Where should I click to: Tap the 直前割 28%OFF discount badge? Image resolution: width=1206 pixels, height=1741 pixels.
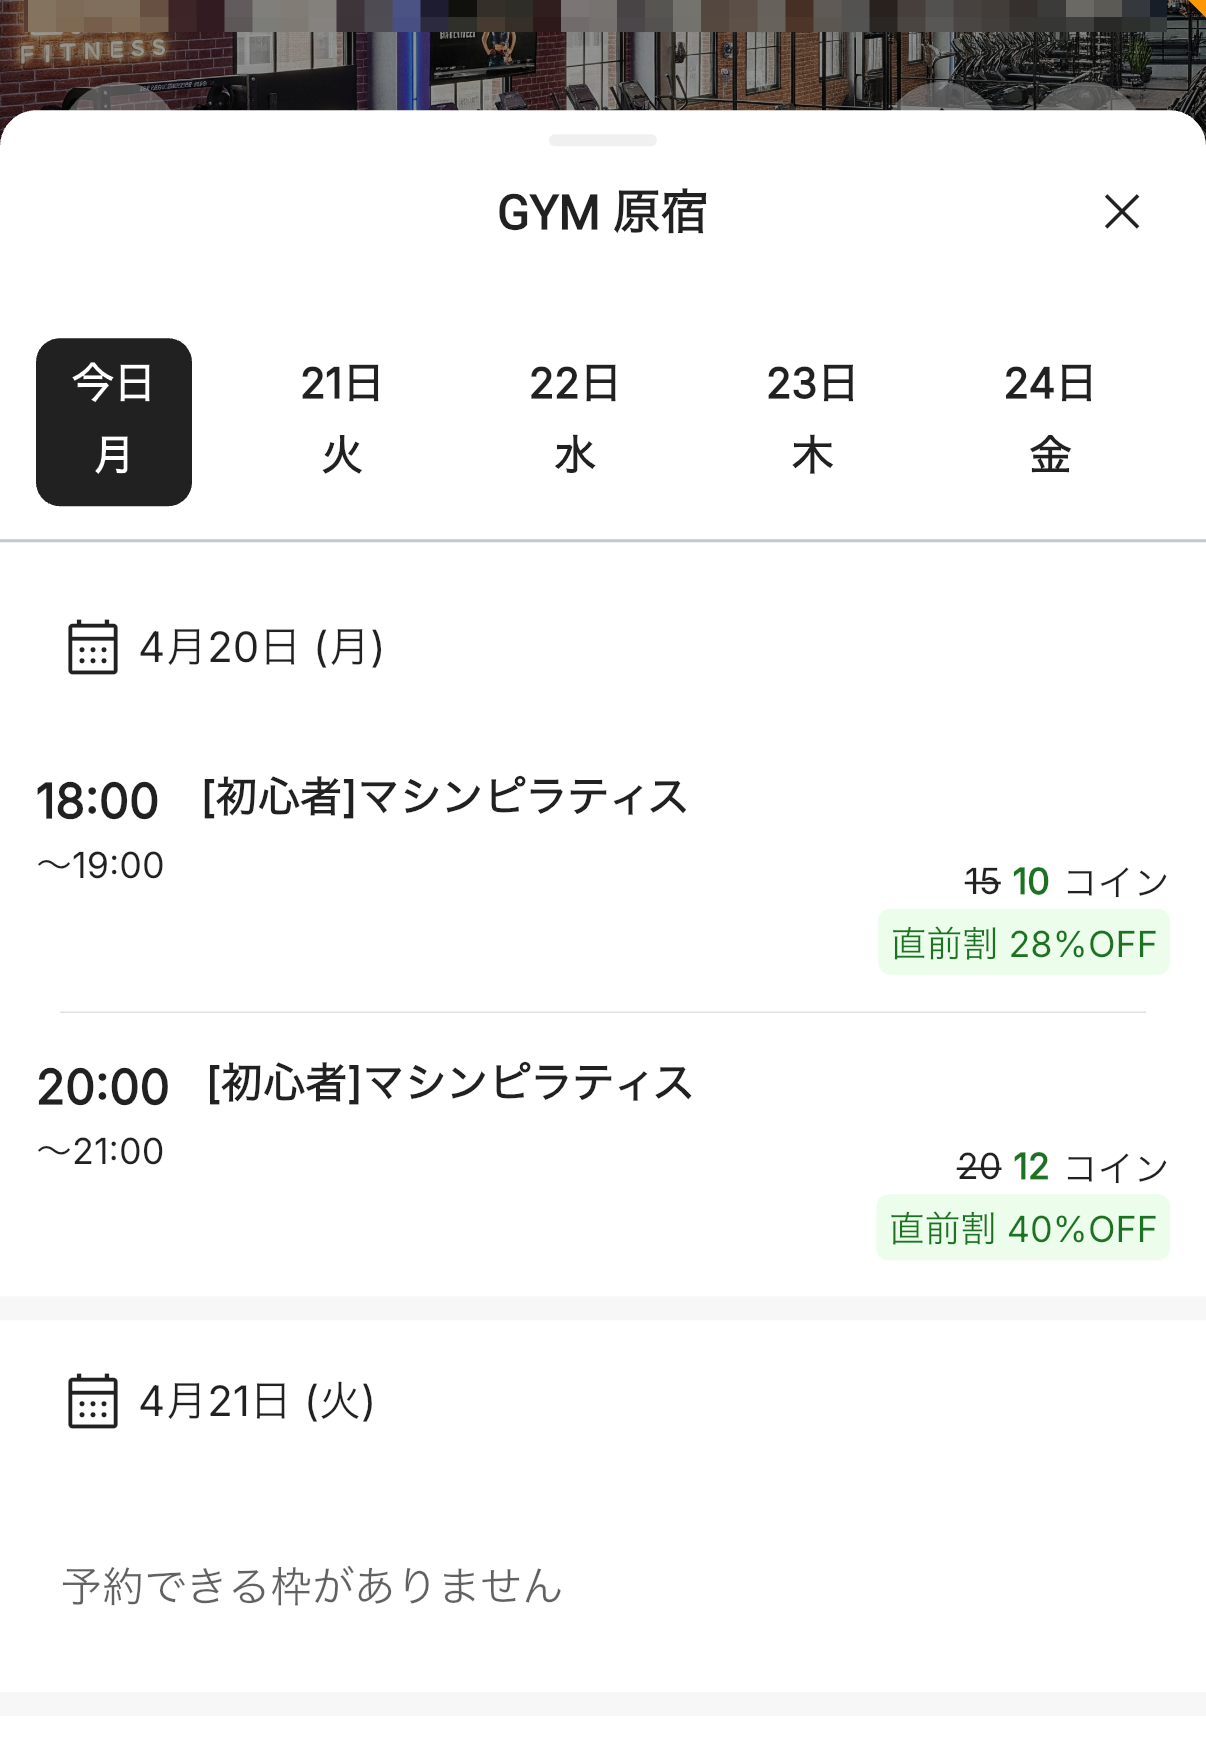point(1023,943)
